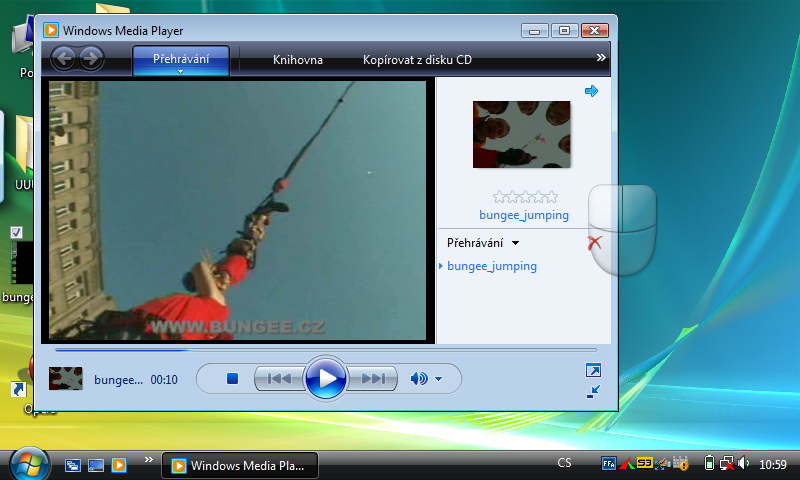This screenshot has width=800, height=480.
Task: Switch between windows via the quick launch icon
Action: [x=72, y=465]
